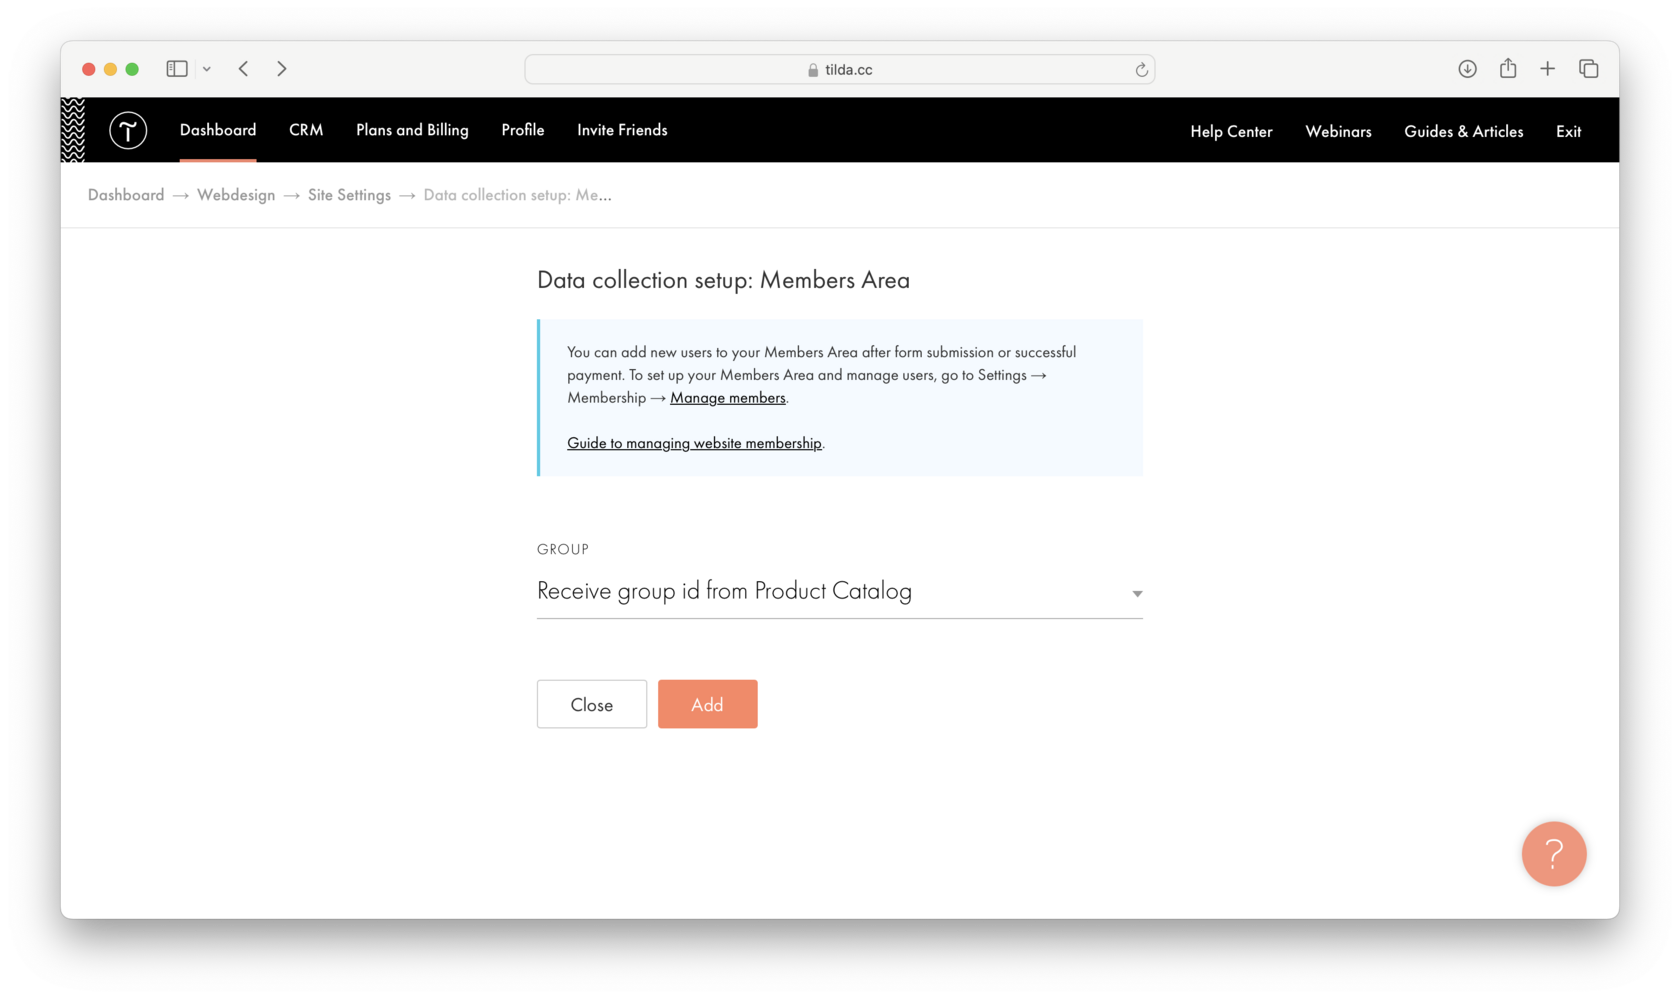
Task: Open Safari Downloads via the download arrow icon
Action: click(x=1467, y=69)
